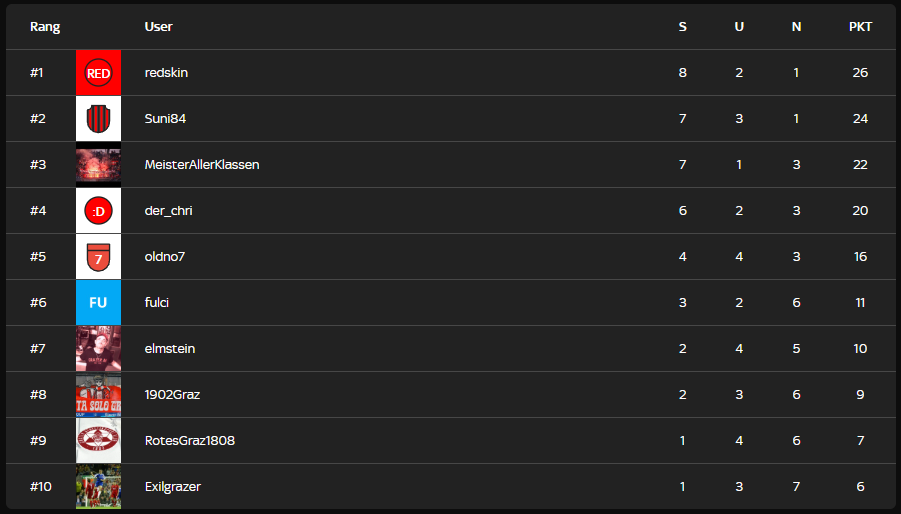Click oldno7's number 7 badge avatar
Viewport: 901px width, 514px height.
point(98,257)
